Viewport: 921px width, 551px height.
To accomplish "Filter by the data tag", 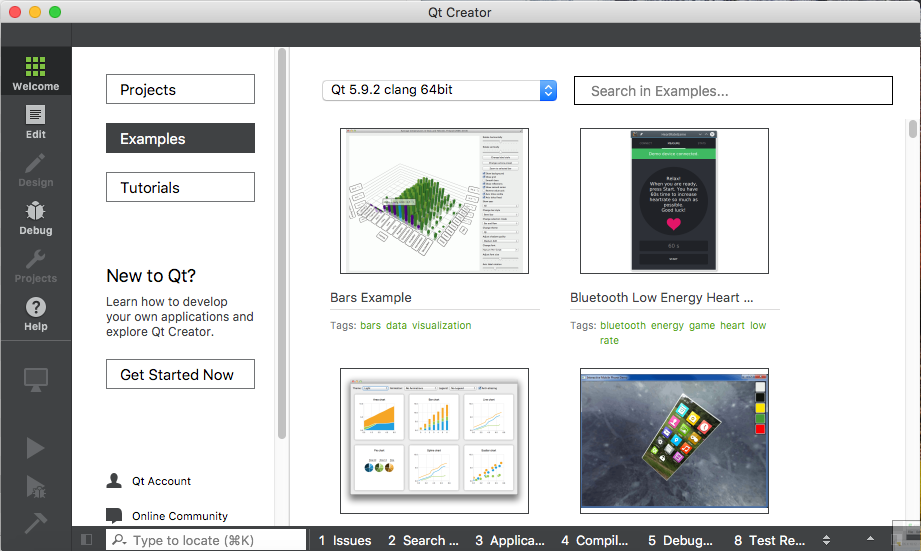I will click(x=396, y=325).
